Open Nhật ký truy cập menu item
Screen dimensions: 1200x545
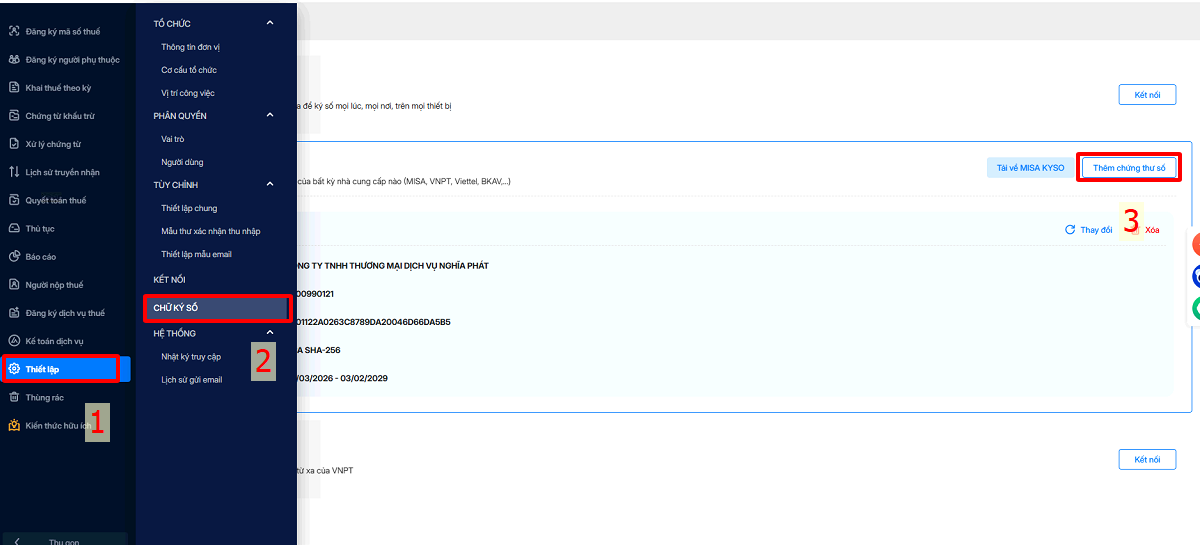[x=191, y=357]
